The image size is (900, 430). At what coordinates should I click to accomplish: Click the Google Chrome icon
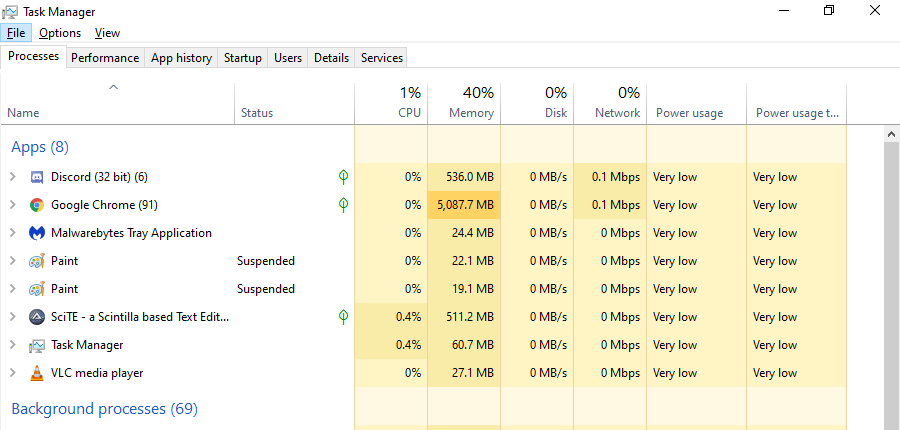tap(37, 205)
